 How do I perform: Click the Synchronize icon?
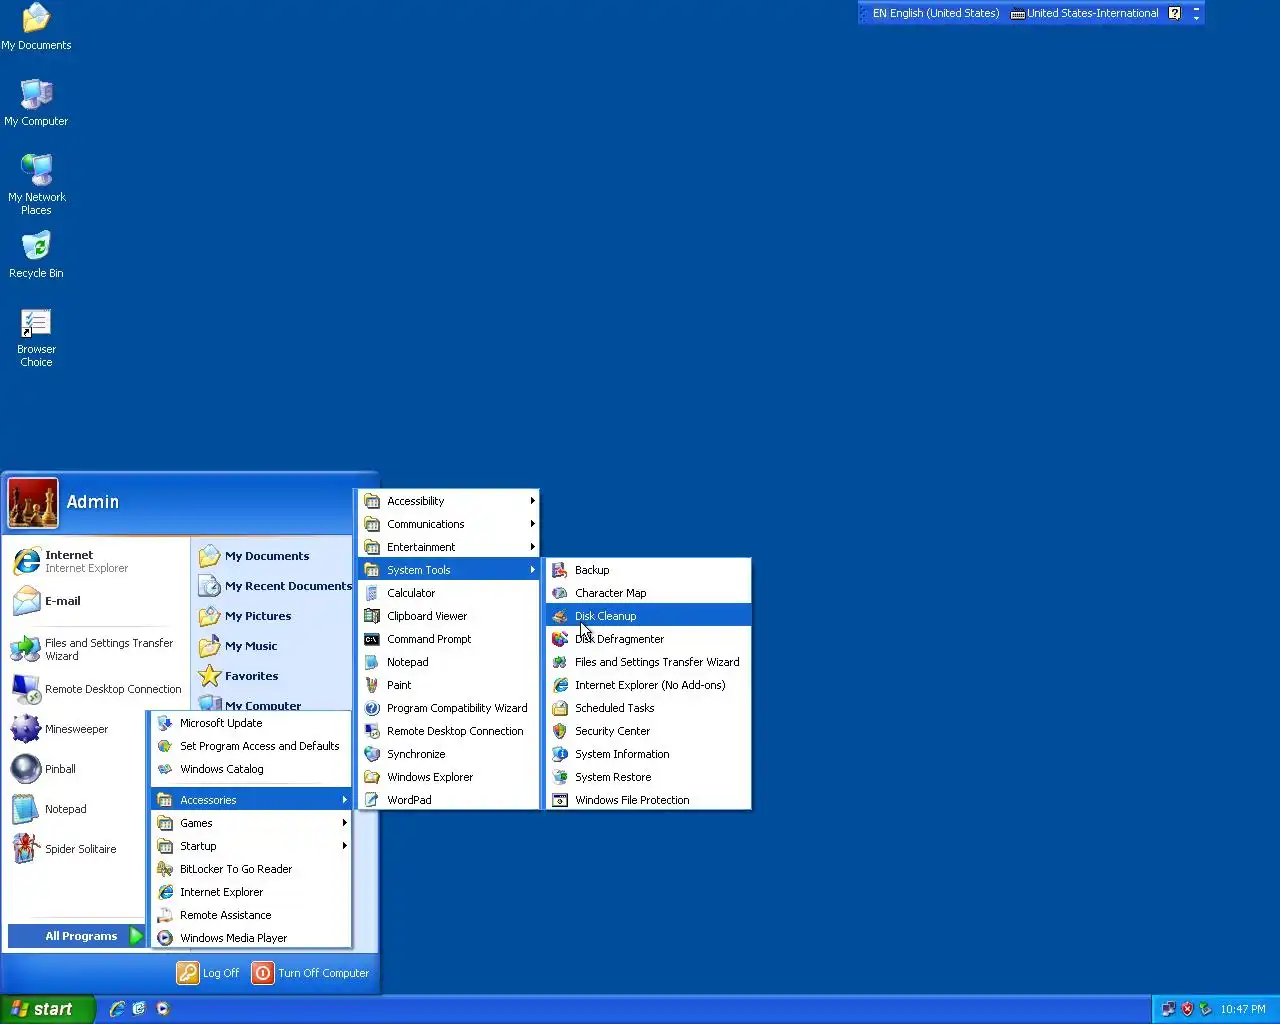372,754
